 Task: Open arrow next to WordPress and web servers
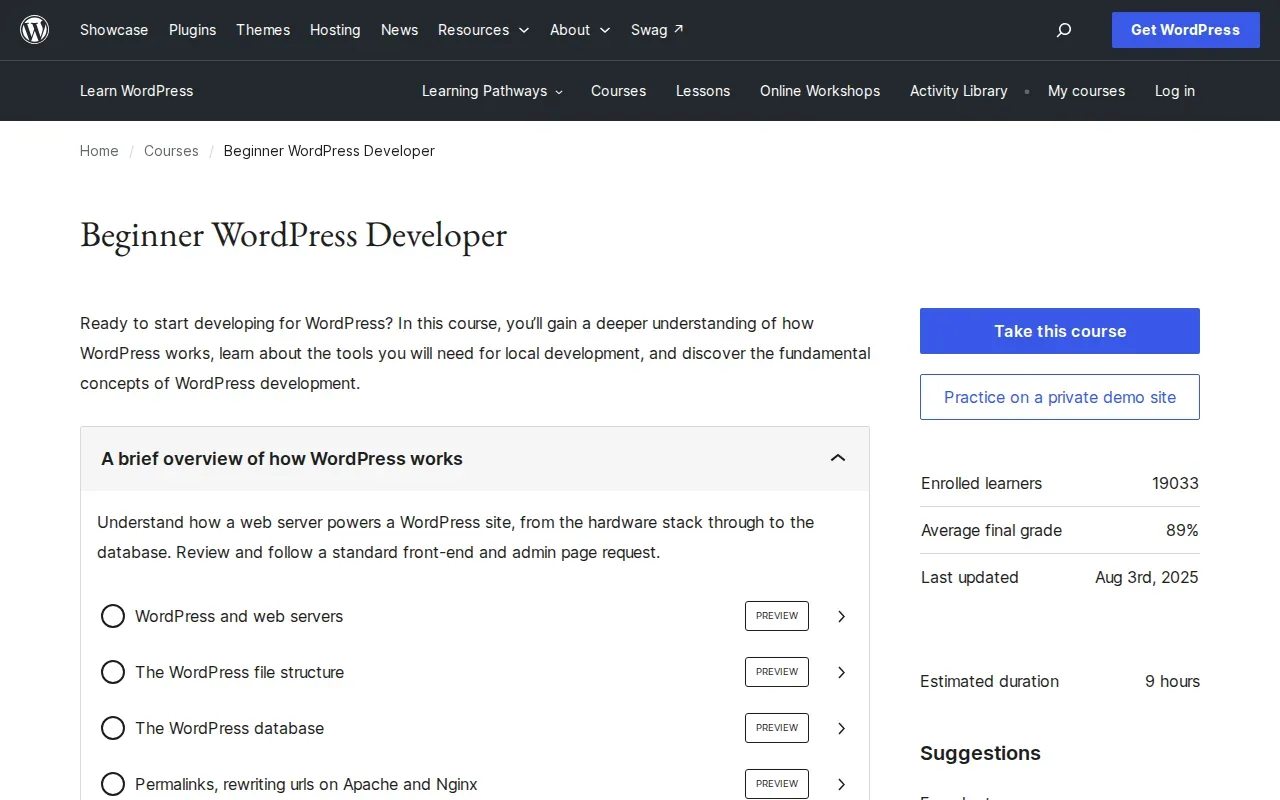point(841,616)
